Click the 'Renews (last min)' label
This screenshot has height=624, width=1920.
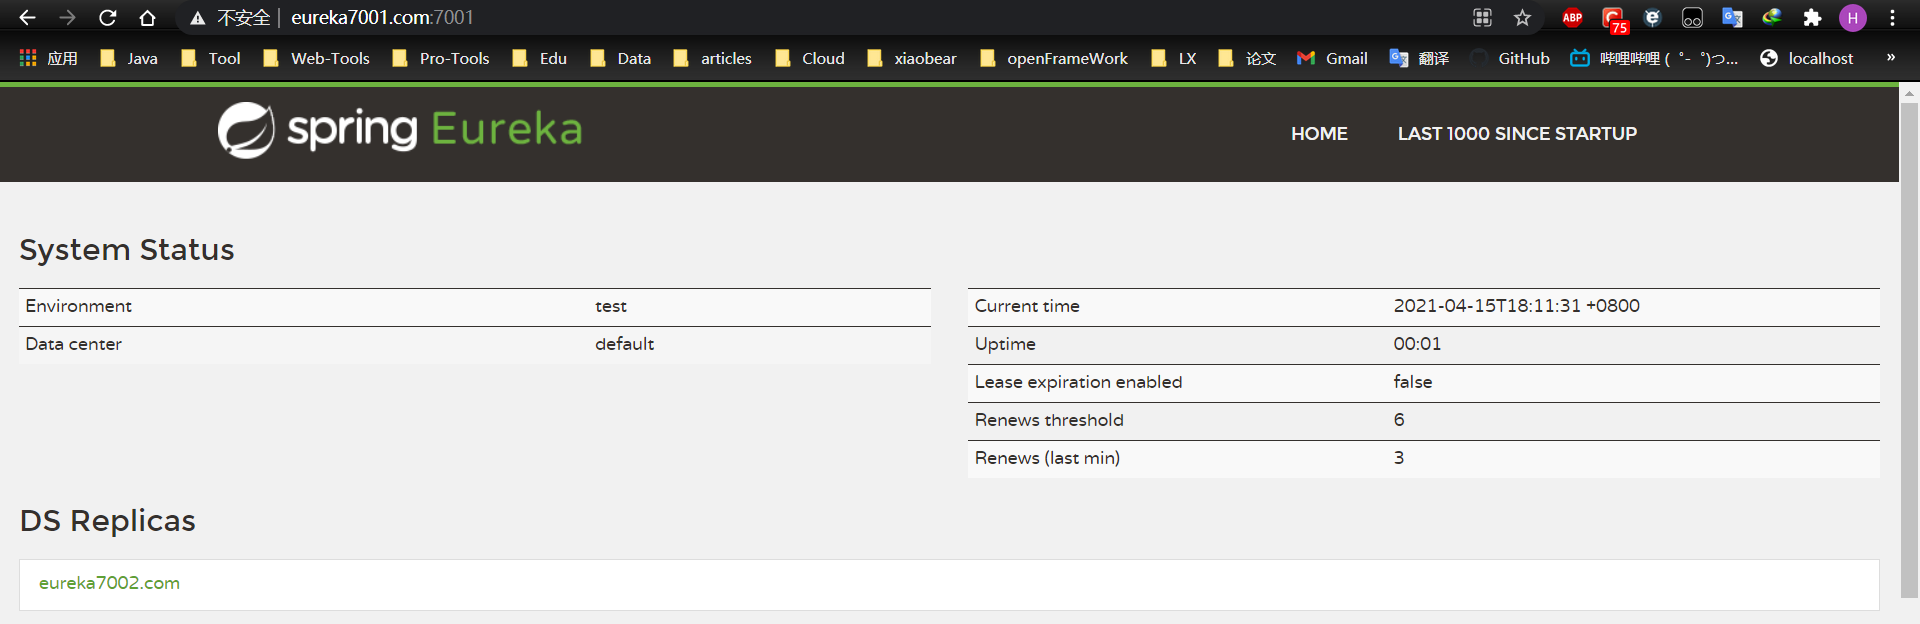click(1047, 458)
